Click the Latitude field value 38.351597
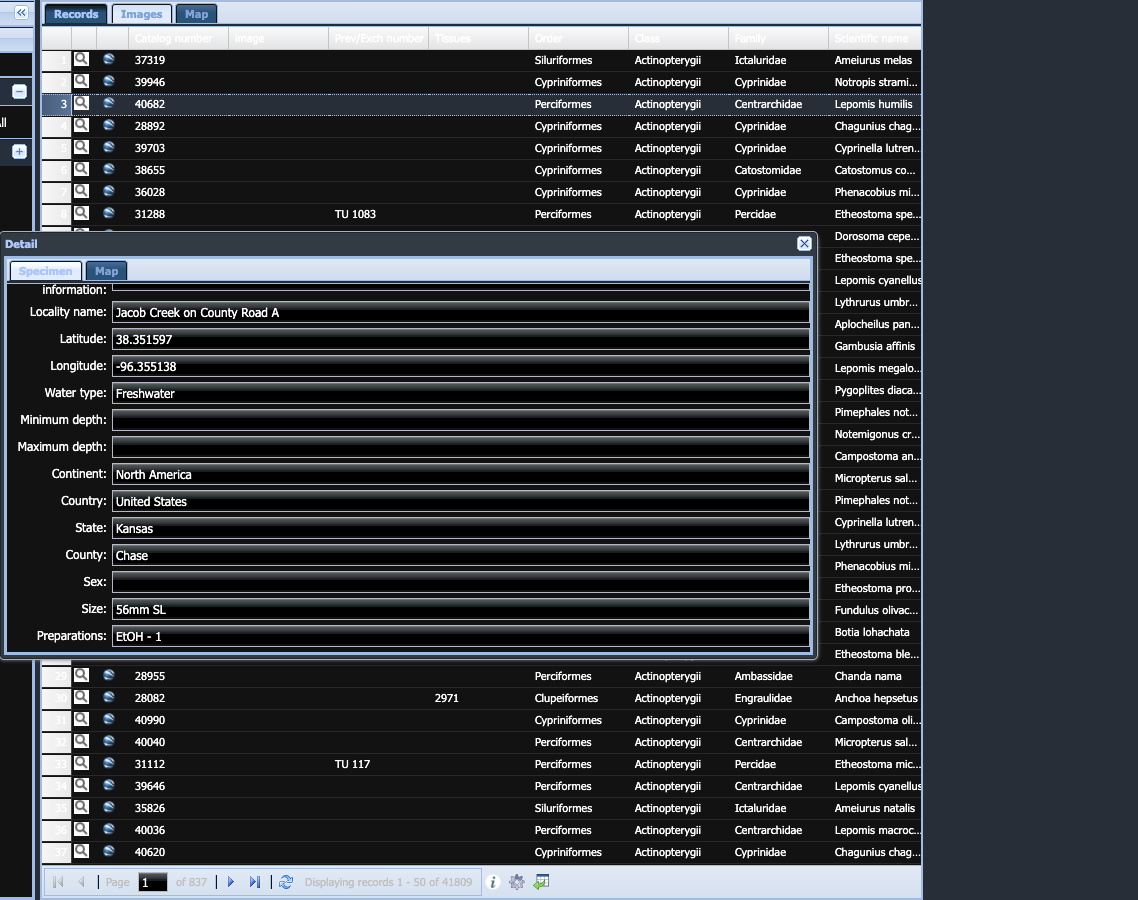 coord(461,340)
